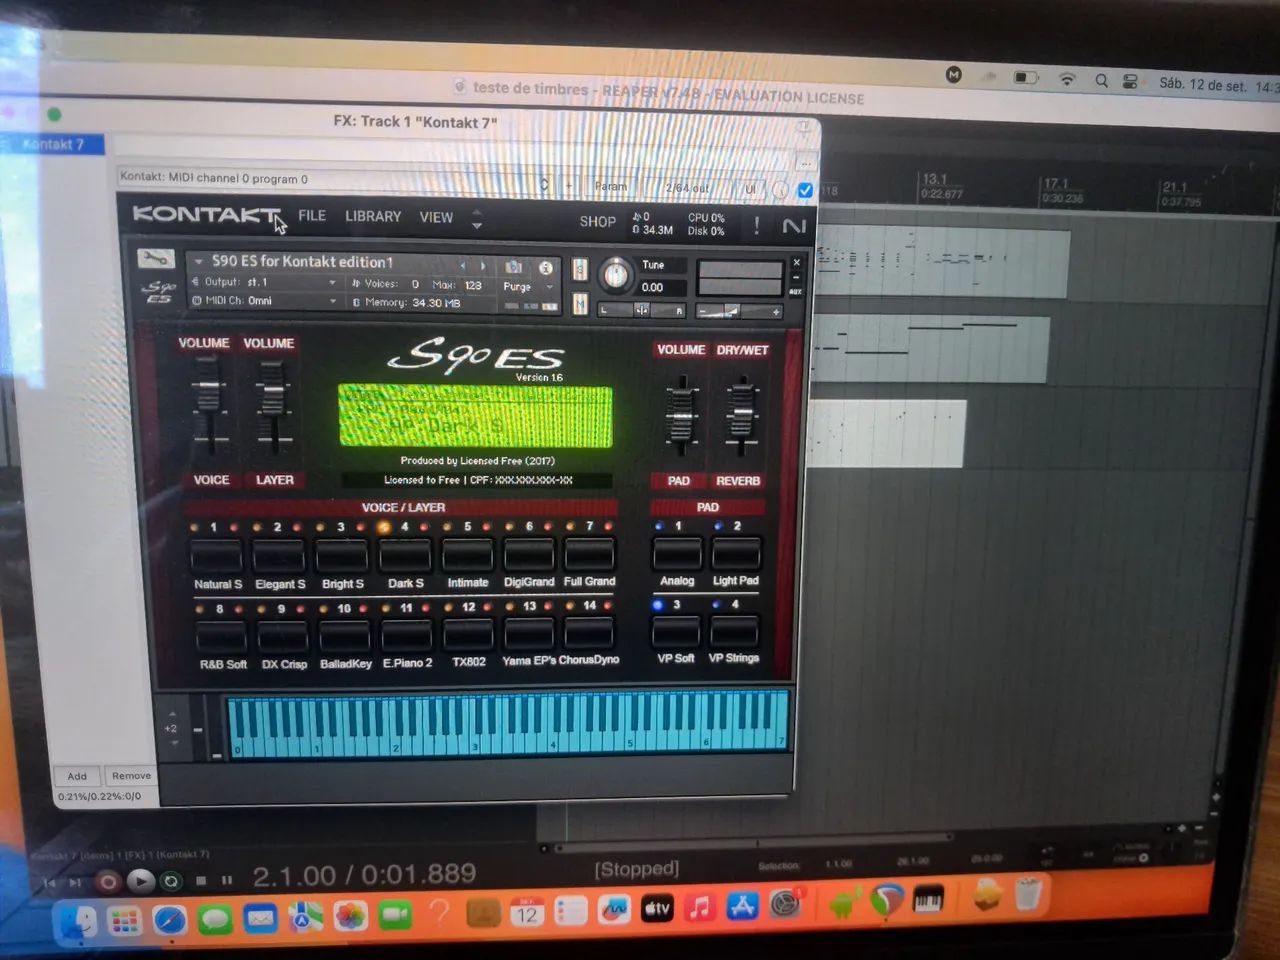Click the transport Pause button
The width and height of the screenshot is (1280, 960).
[x=227, y=880]
